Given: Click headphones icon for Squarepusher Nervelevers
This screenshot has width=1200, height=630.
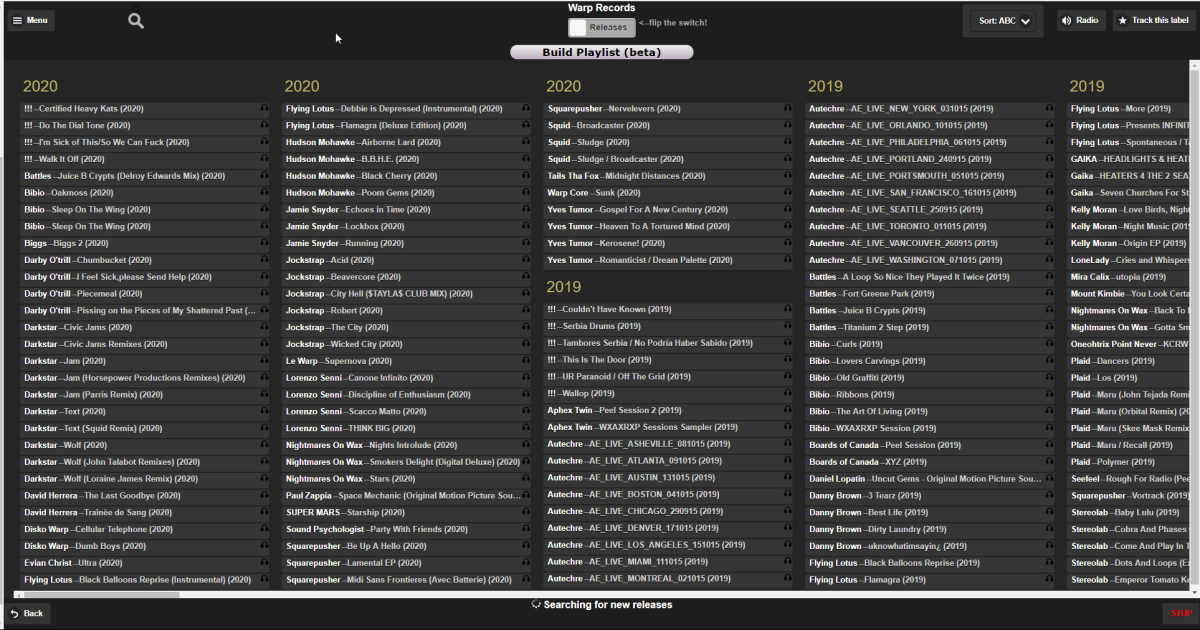Looking at the screenshot, I should [x=788, y=108].
